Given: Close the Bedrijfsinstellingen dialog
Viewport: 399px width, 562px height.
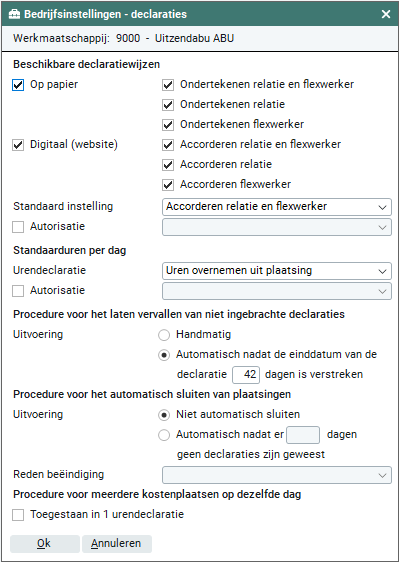Looking at the screenshot, I should coord(386,14).
